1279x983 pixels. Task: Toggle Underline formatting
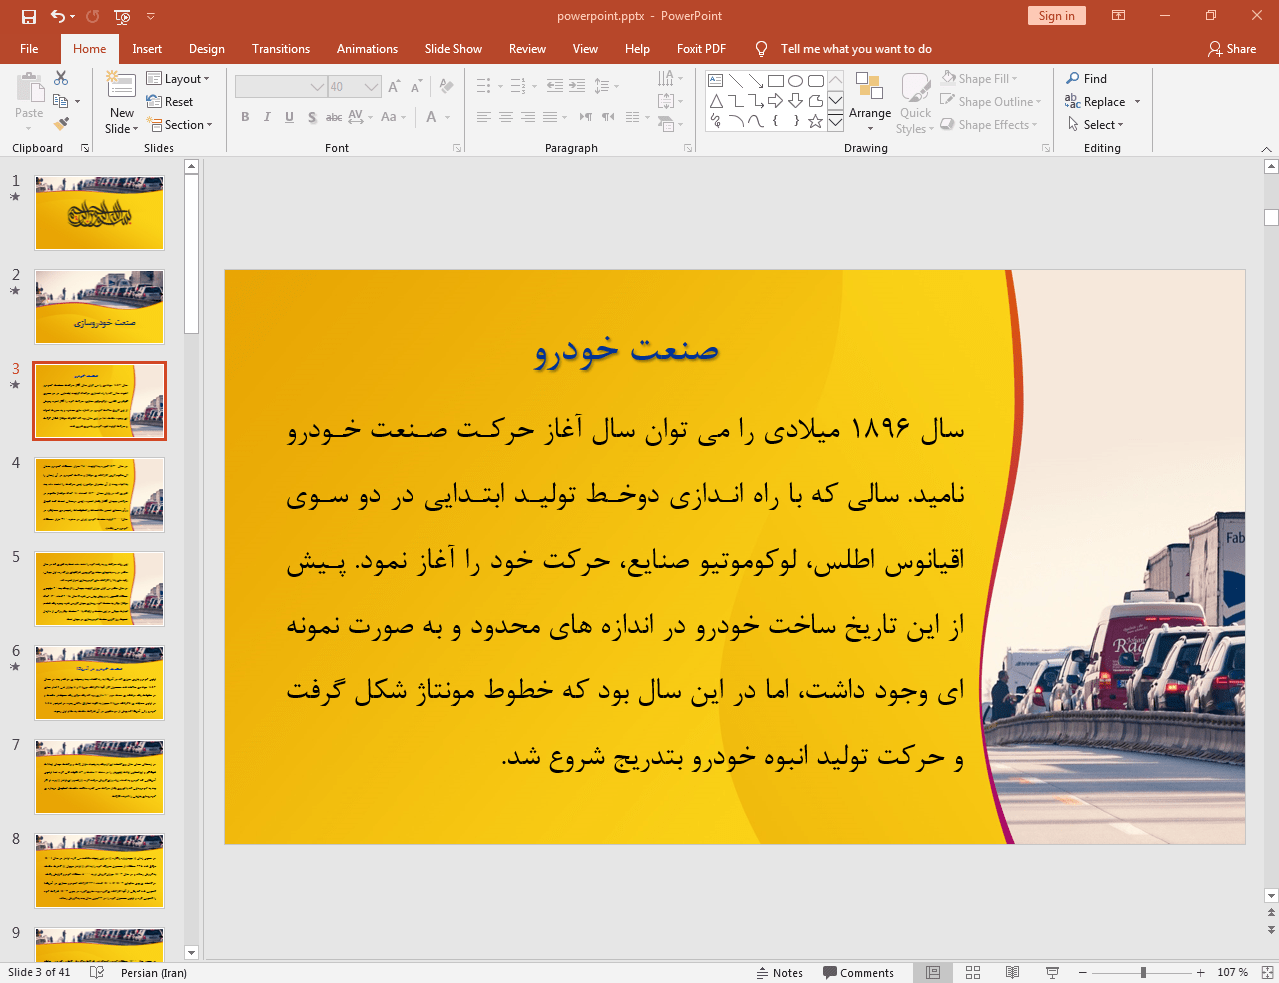coord(289,117)
